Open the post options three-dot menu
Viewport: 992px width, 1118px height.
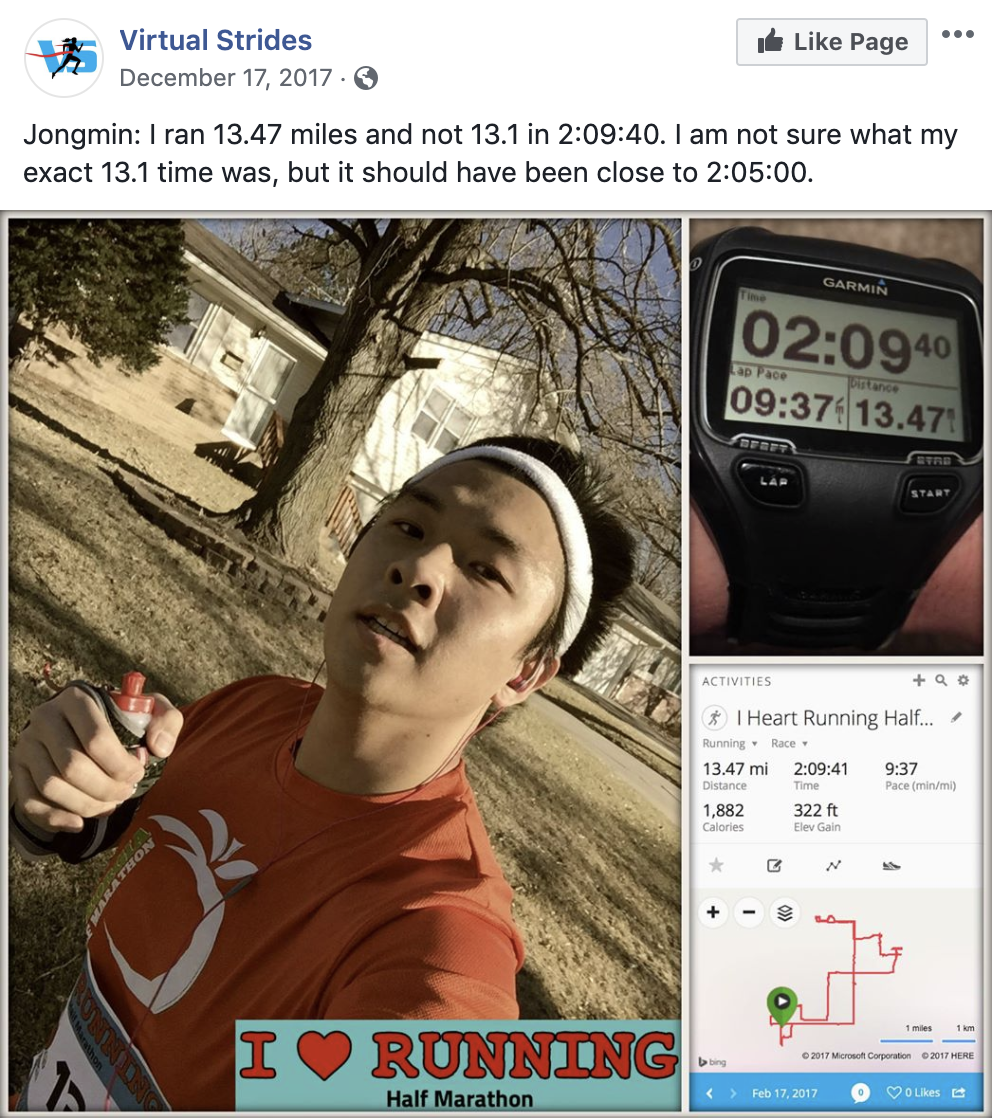point(957,34)
